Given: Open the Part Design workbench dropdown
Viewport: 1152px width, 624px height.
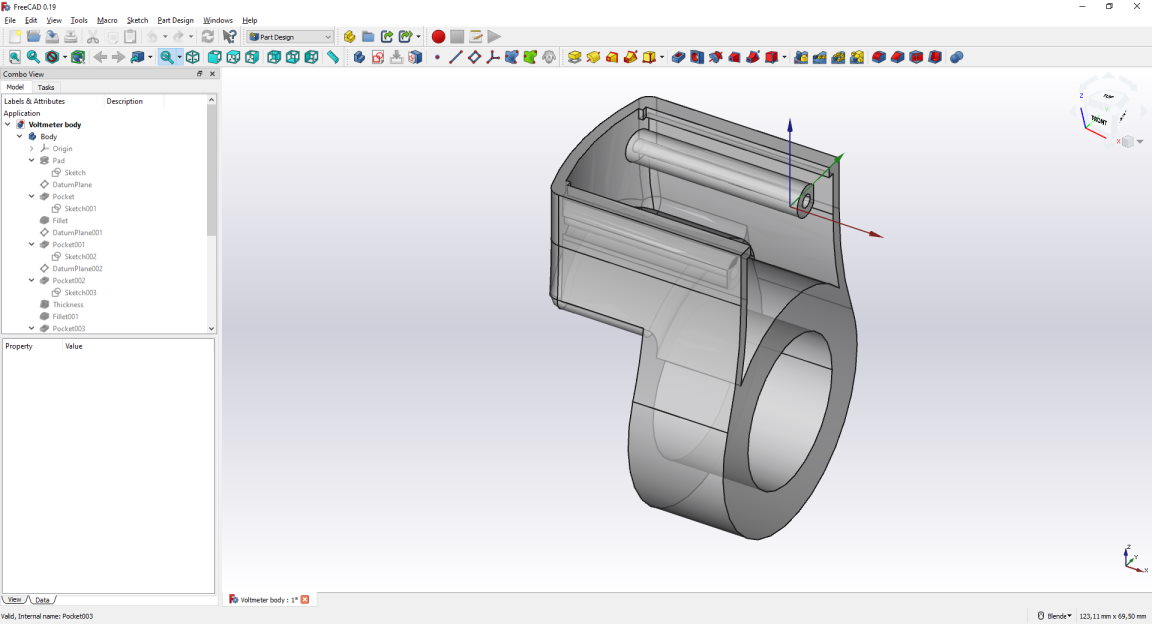Looking at the screenshot, I should click(290, 37).
